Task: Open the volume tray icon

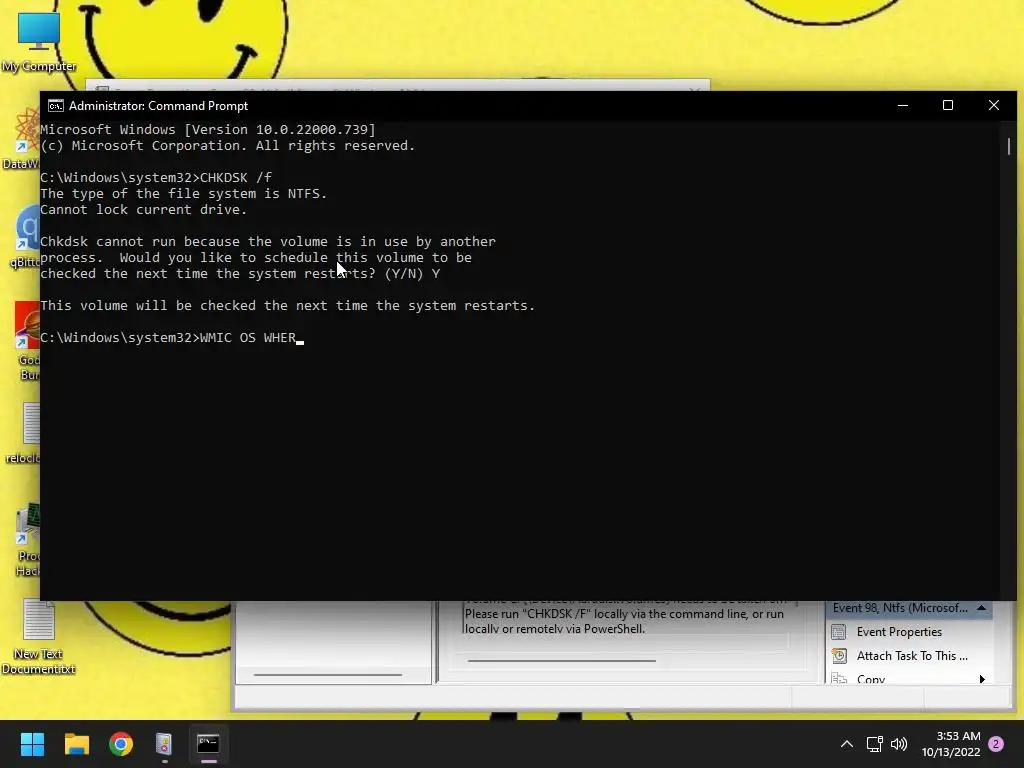Action: (899, 744)
